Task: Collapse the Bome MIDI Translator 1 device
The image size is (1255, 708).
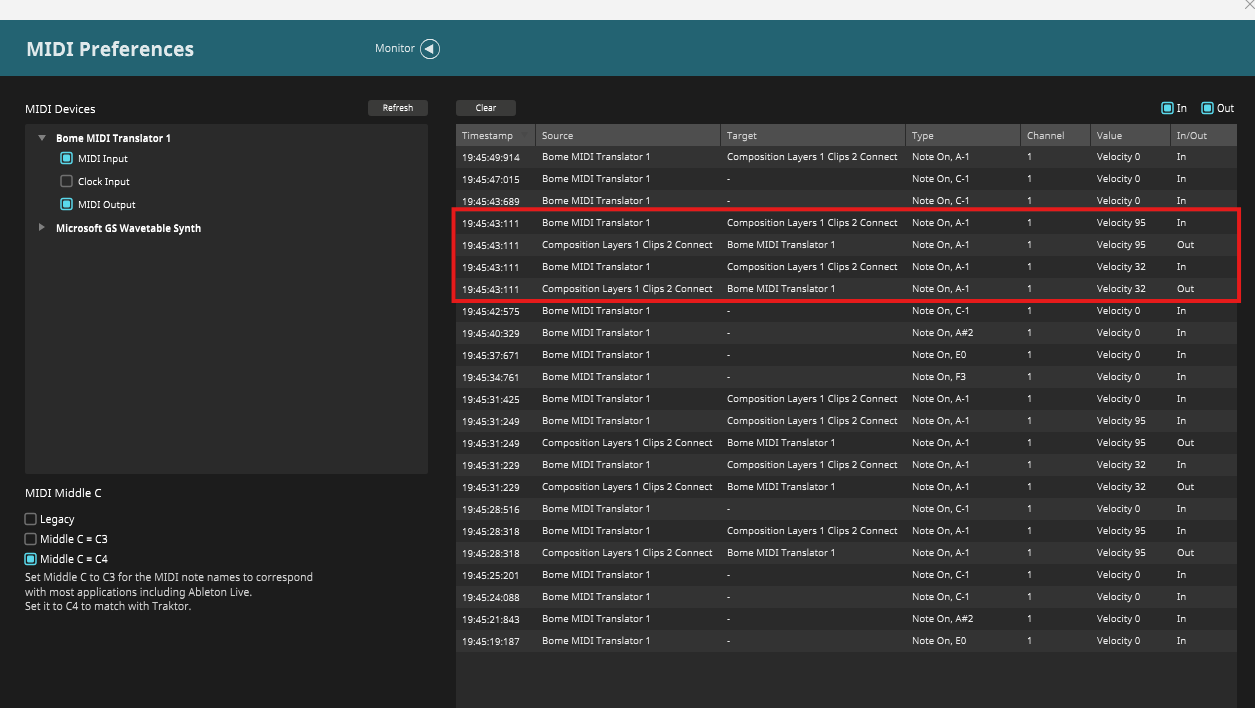Action: click(42, 138)
